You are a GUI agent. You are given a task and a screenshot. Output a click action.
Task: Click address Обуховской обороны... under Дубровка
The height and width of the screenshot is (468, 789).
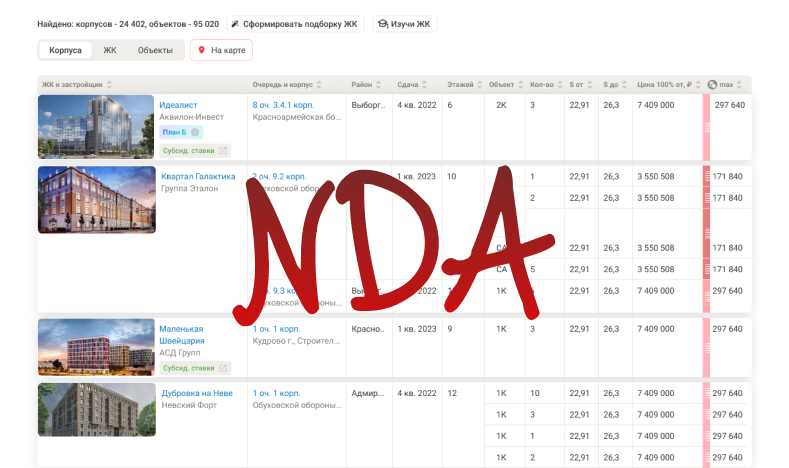click(297, 405)
